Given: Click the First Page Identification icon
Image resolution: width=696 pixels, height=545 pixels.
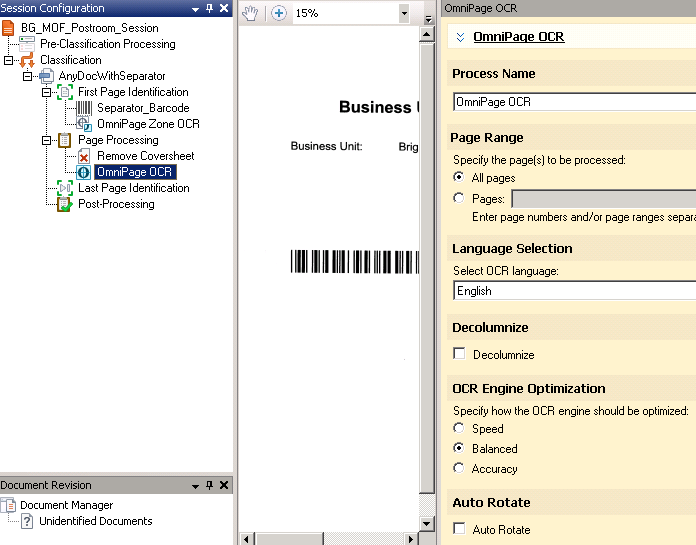Looking at the screenshot, I should (65, 92).
